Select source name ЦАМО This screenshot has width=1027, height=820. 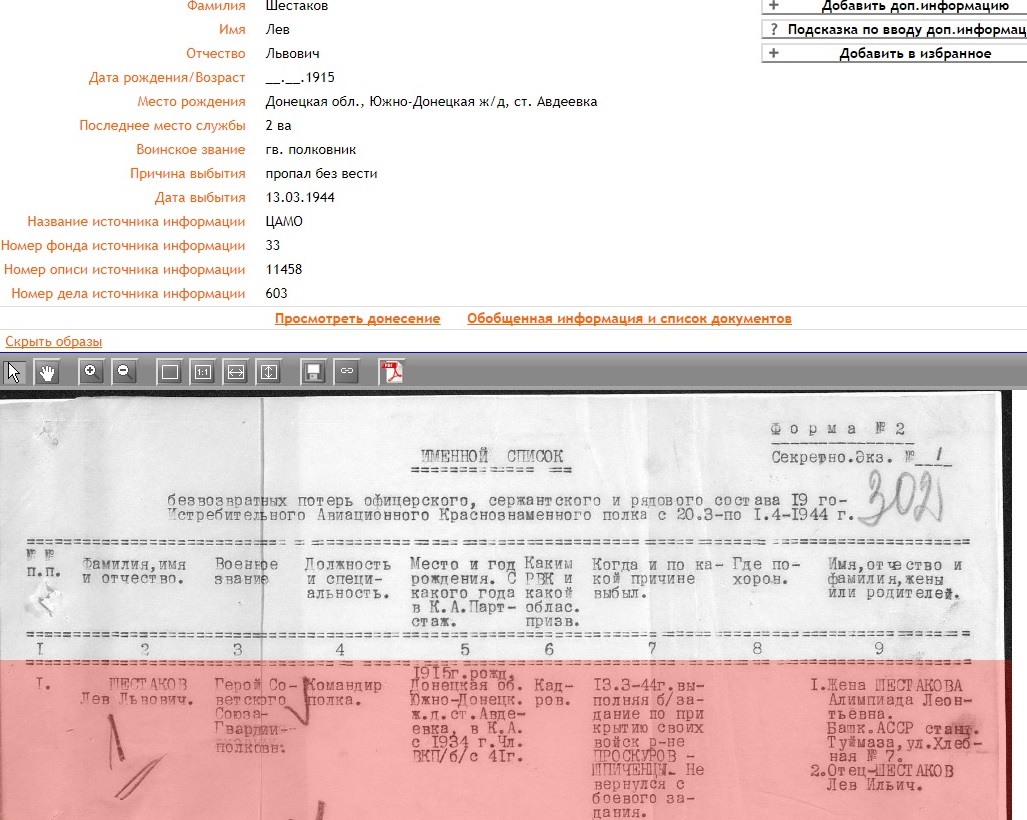284,221
